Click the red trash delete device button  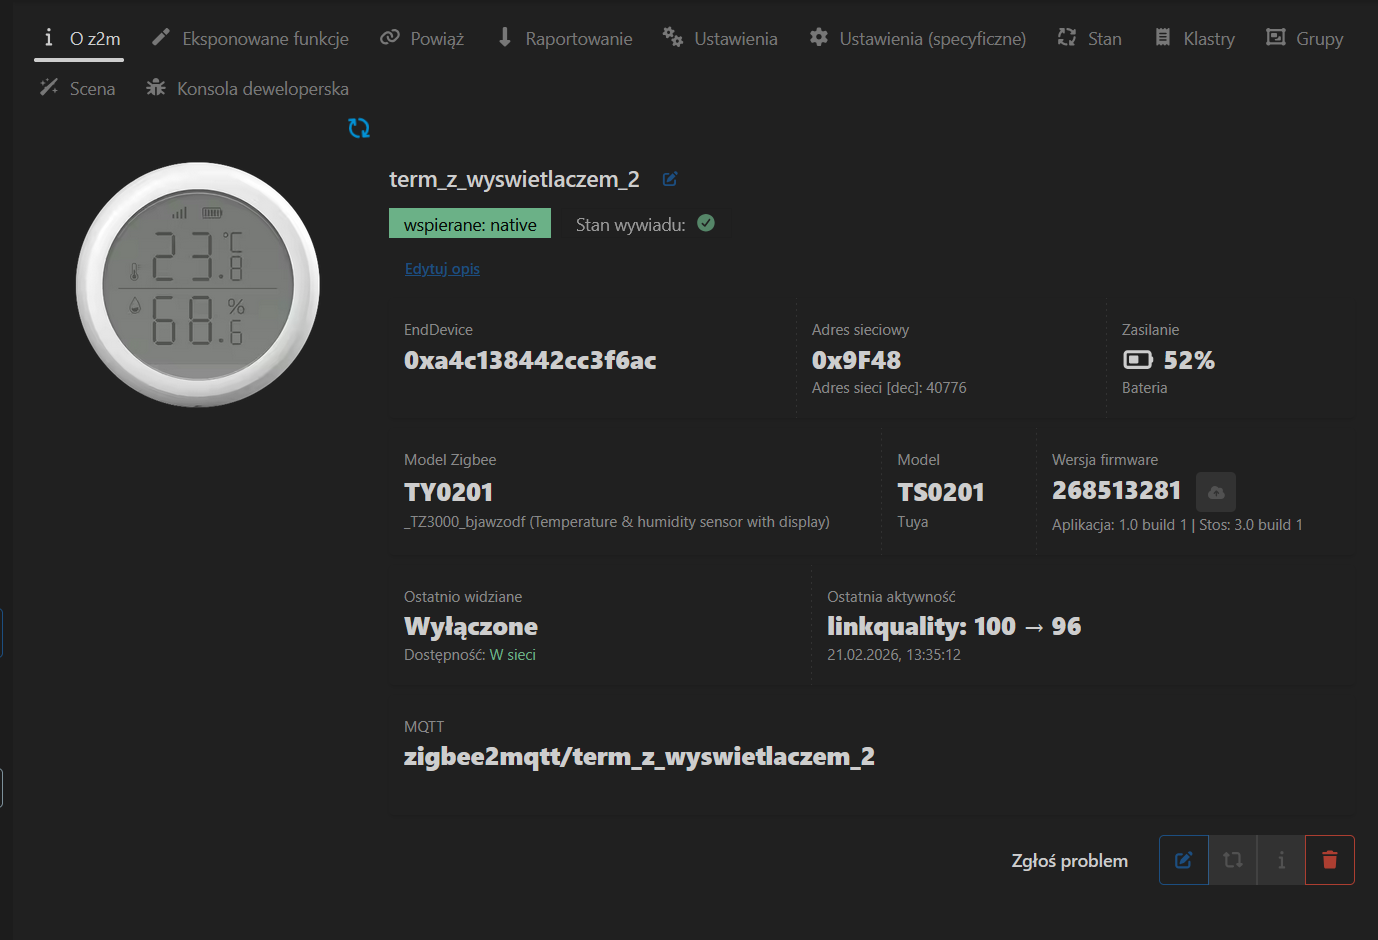coord(1330,860)
